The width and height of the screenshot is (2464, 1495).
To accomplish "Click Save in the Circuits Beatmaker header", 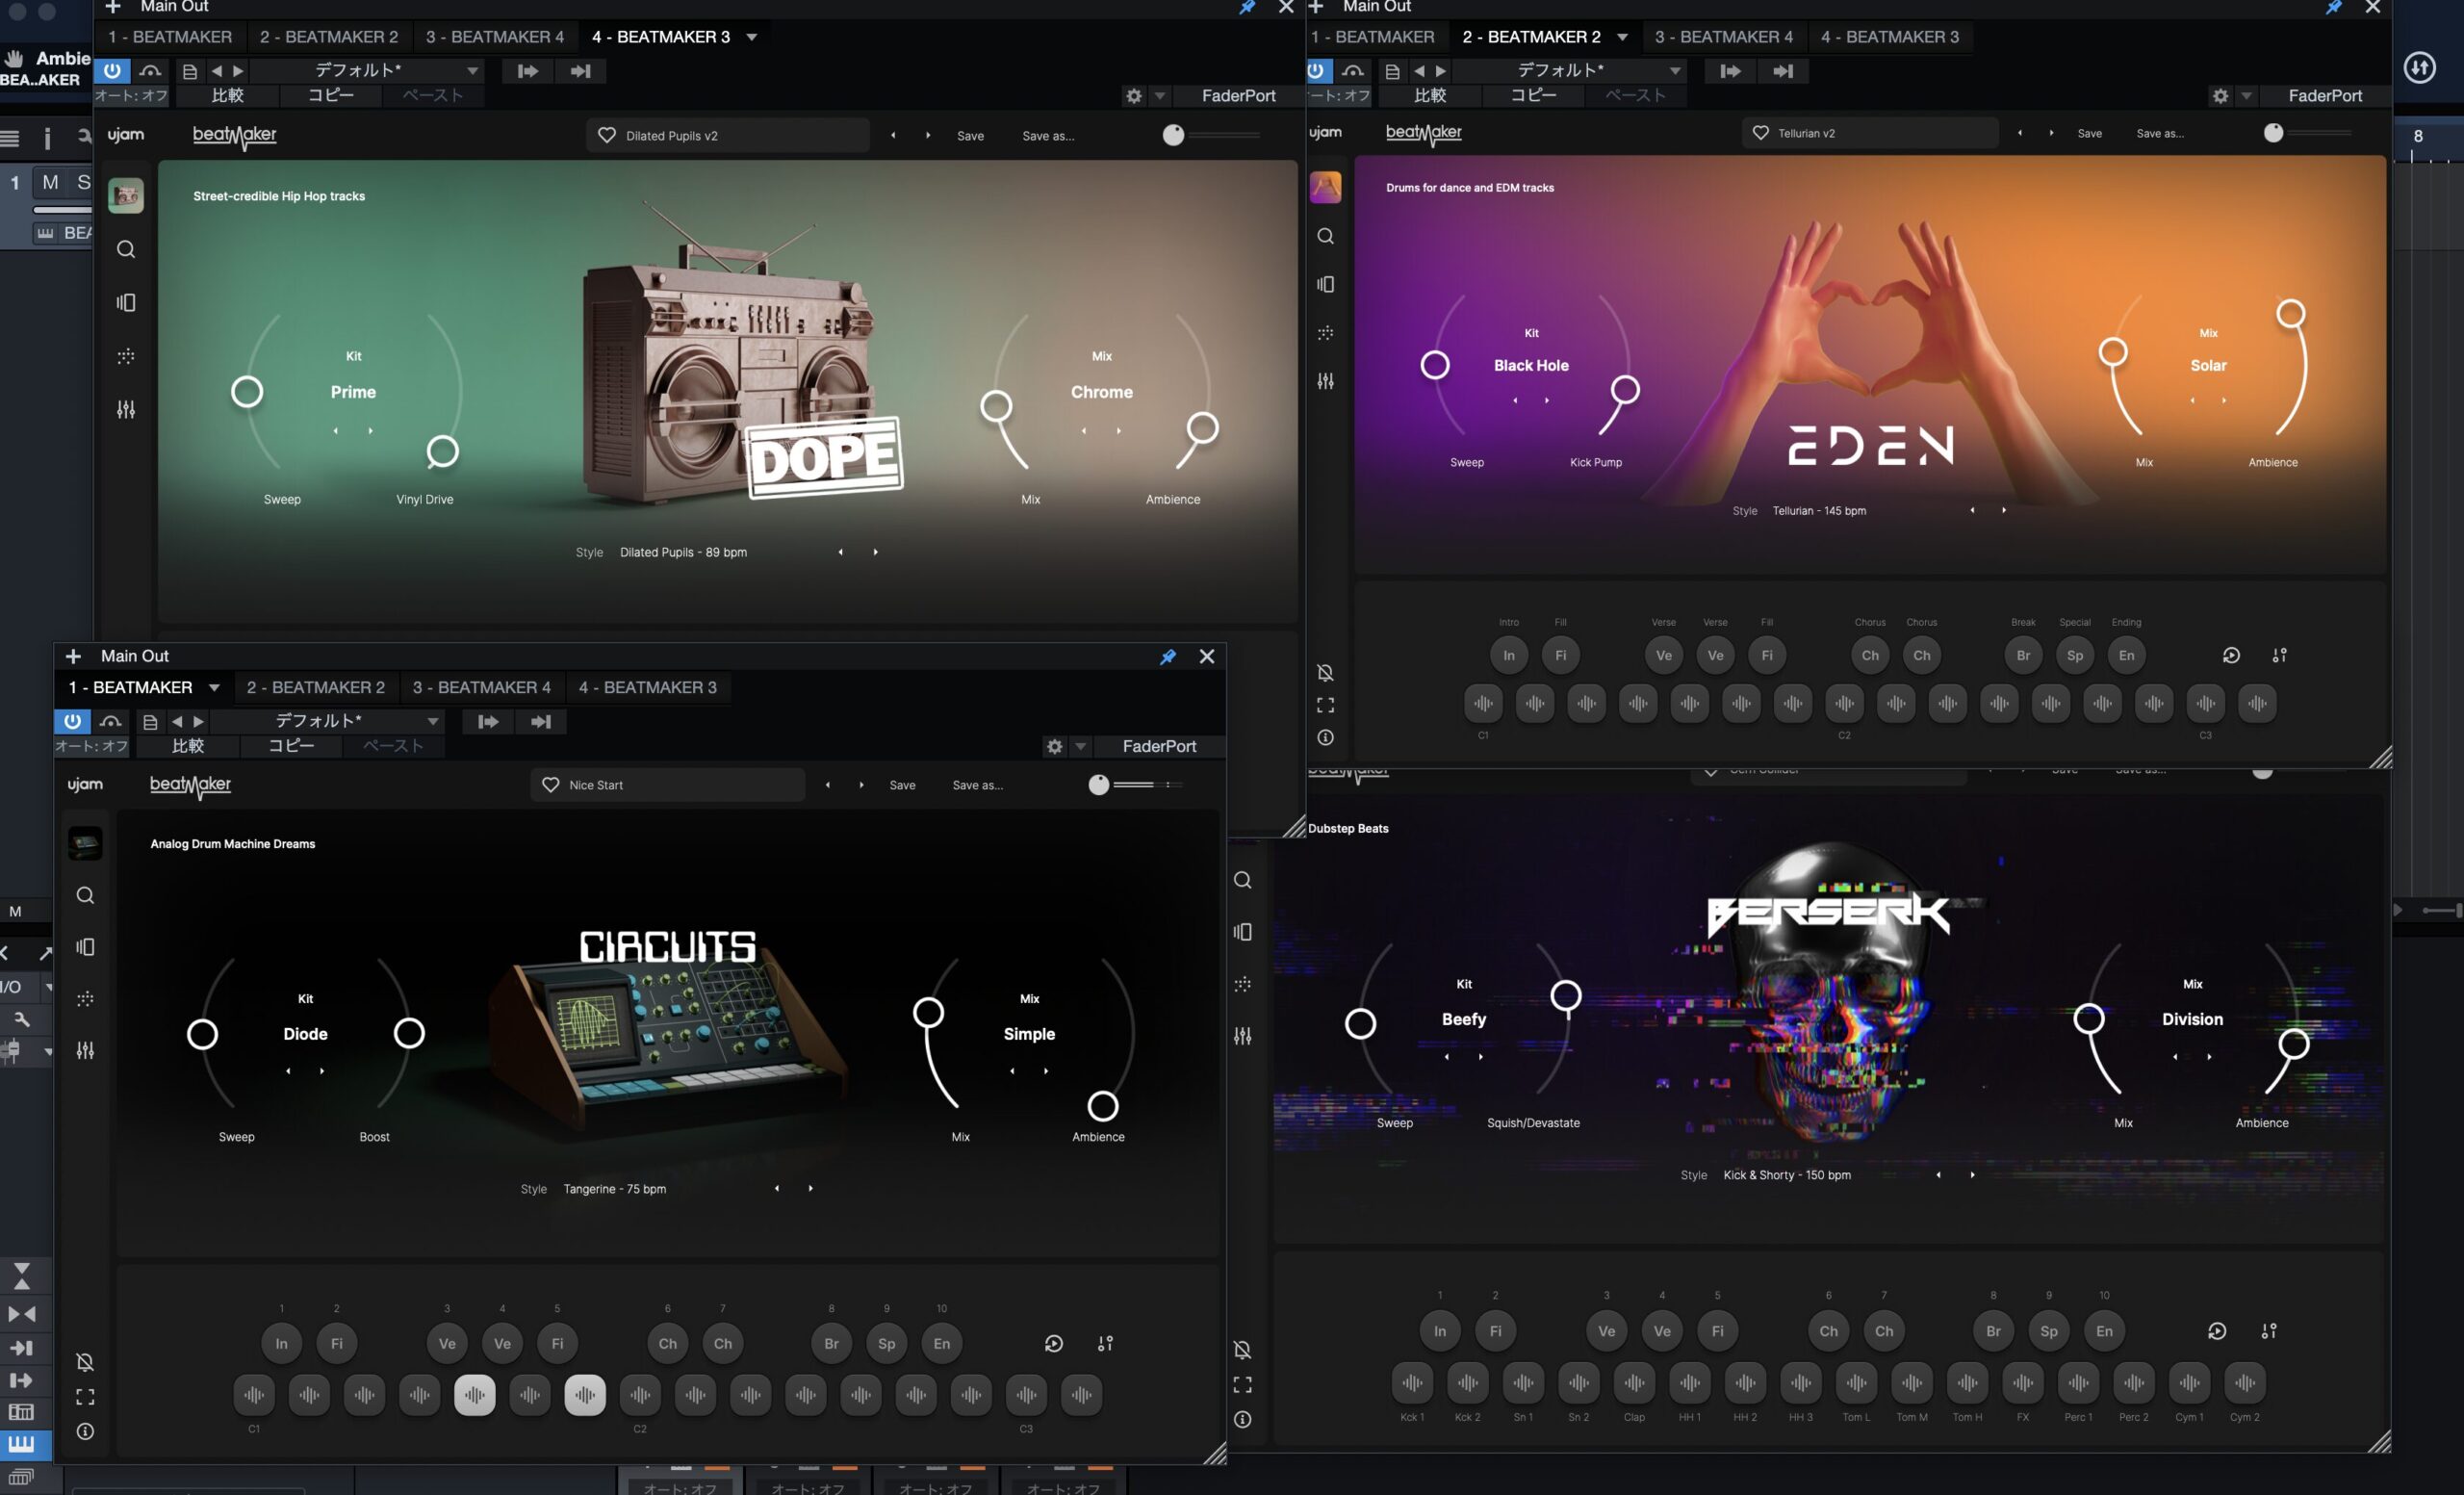I will 902,785.
